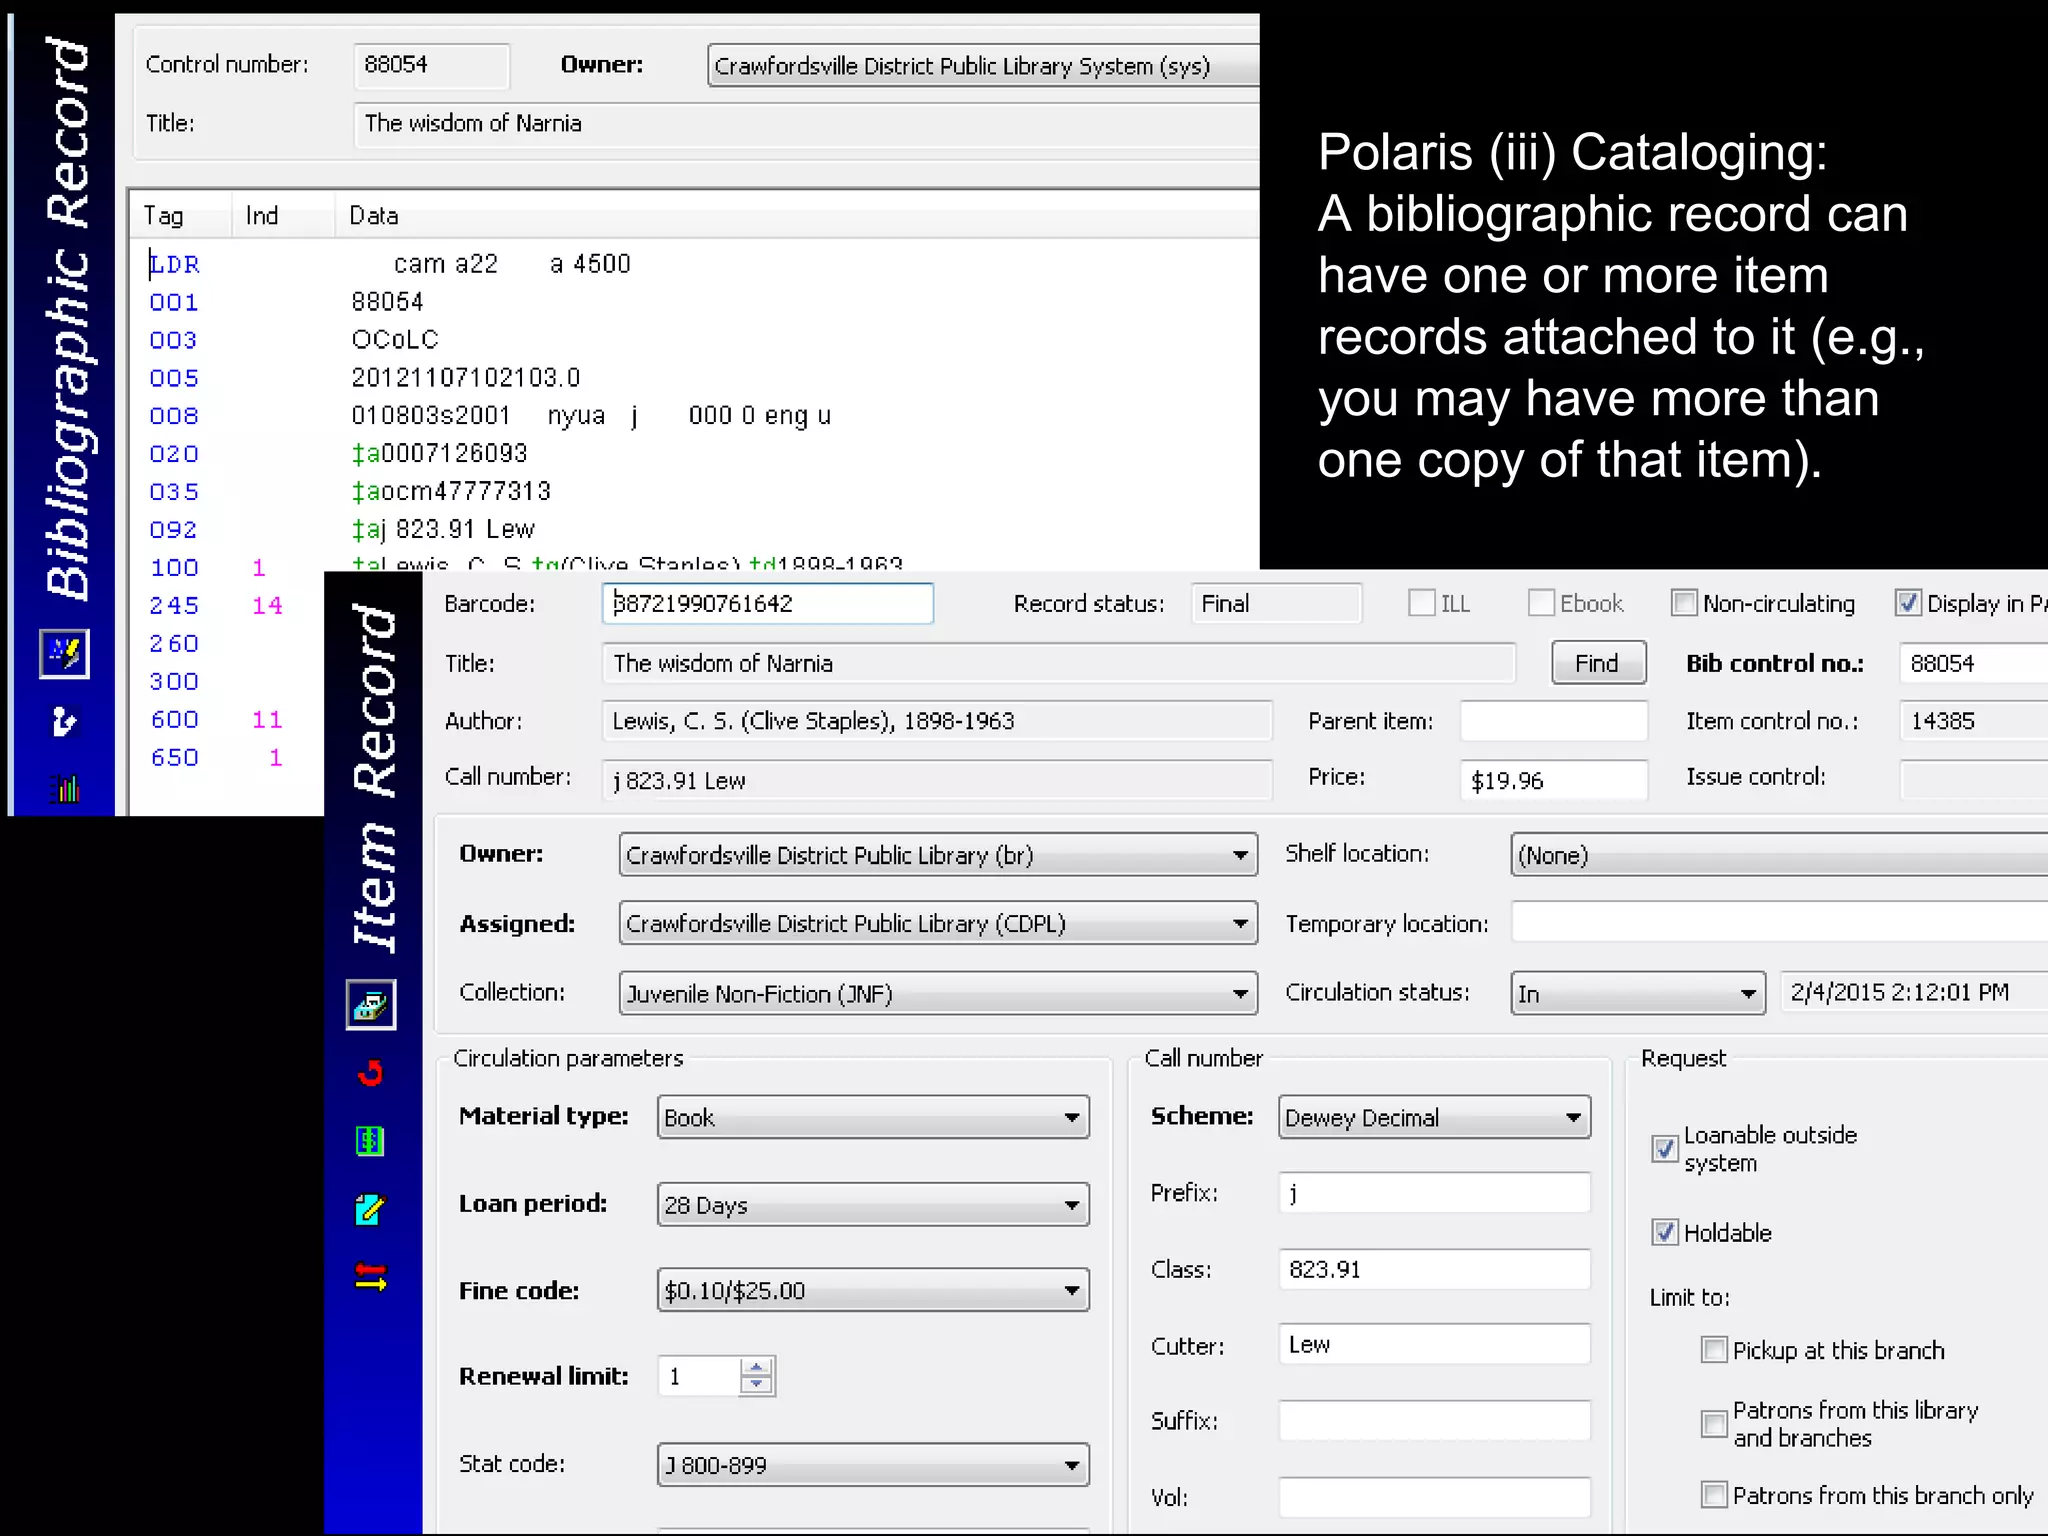Screen dimensions: 2048x1536
Task: Click the Bib control no. field
Action: [x=1973, y=663]
